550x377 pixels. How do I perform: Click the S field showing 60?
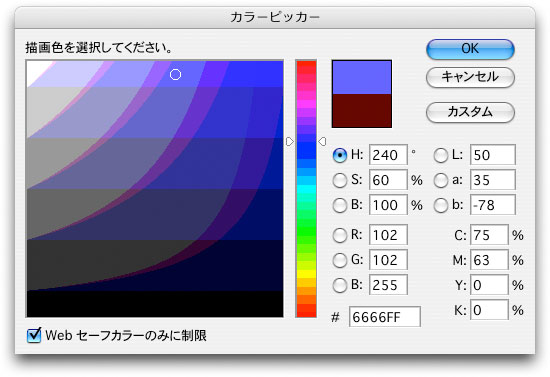pyautogui.click(x=388, y=180)
